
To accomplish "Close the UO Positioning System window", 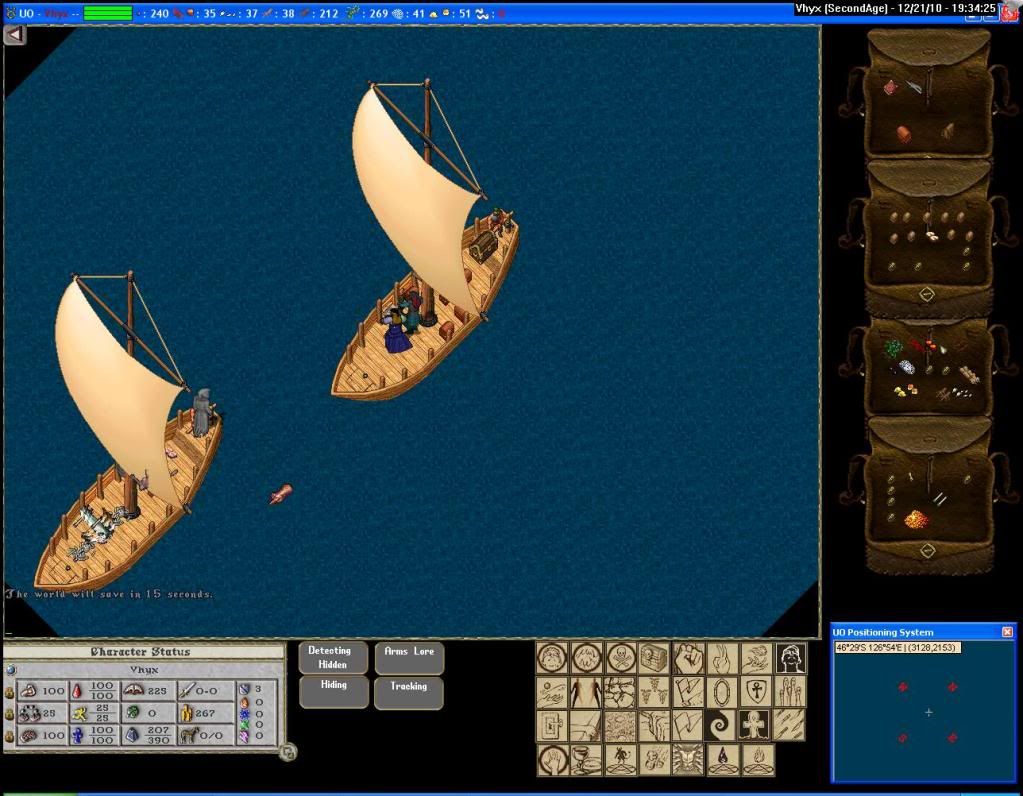I will pyautogui.click(x=1007, y=632).
